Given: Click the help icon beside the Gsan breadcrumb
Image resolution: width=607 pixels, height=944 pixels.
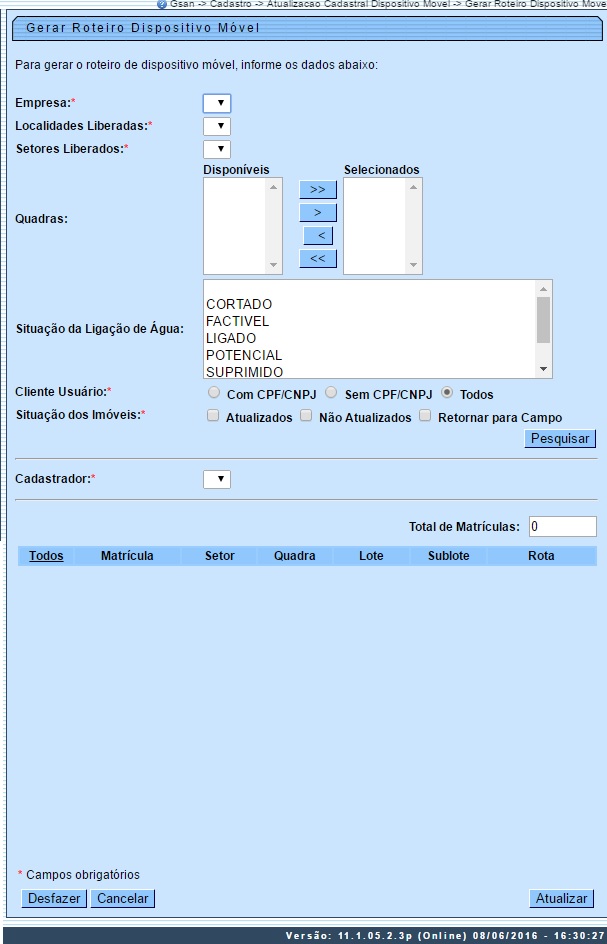Looking at the screenshot, I should tap(161, 4).
